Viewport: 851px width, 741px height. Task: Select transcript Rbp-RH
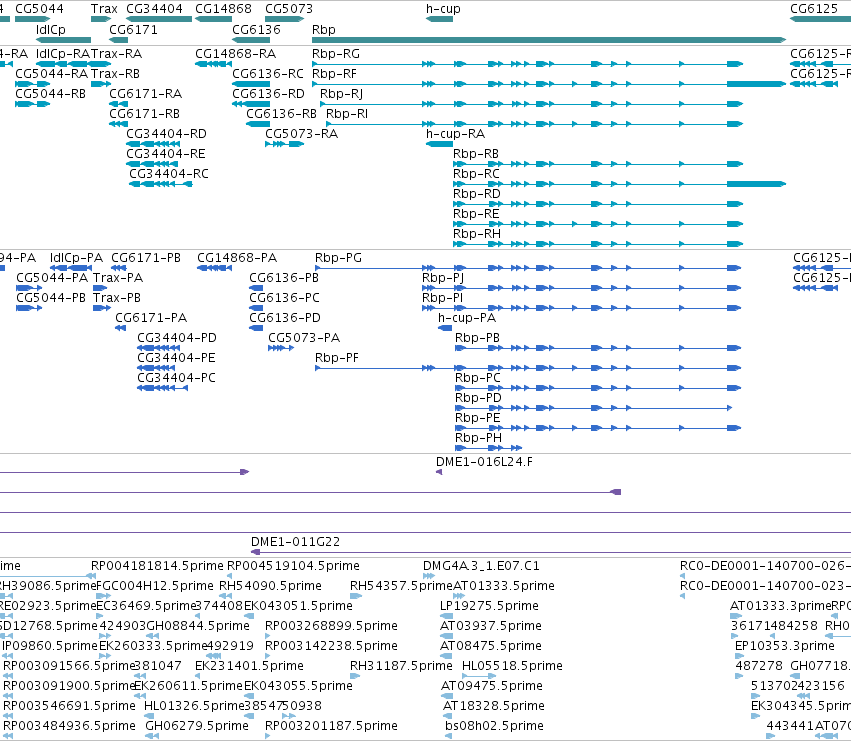[x=477, y=235]
